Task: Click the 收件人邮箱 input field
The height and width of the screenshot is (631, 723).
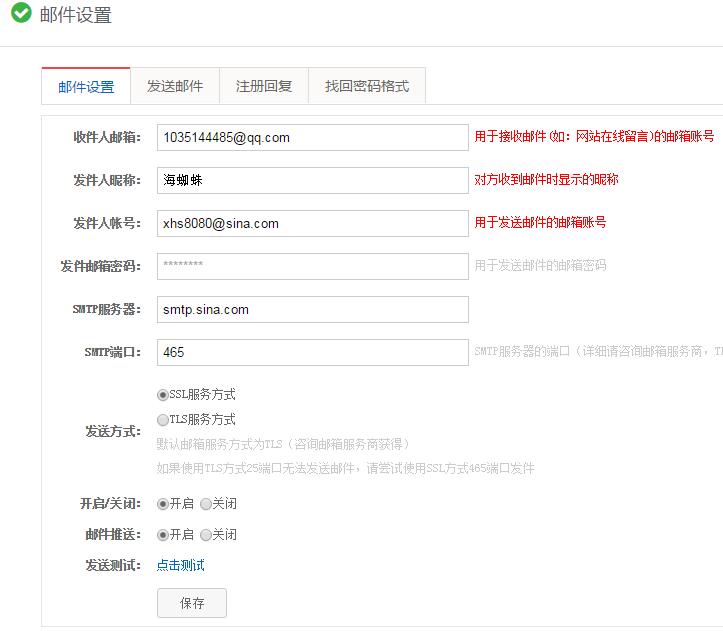Action: [312, 138]
